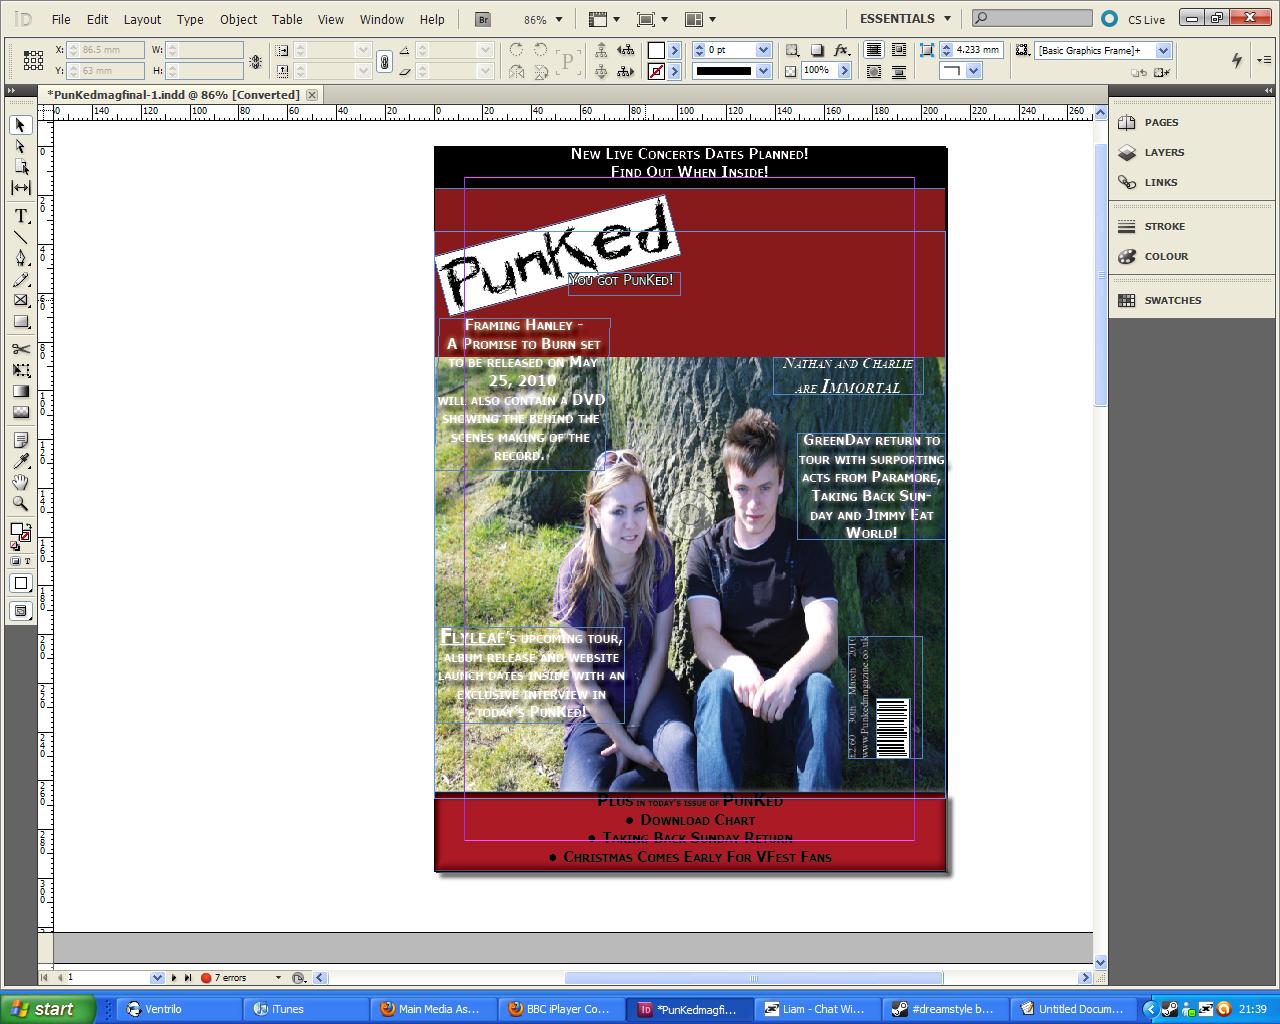
Task: Open the stroke weight 0 pt dropdown
Action: point(763,50)
